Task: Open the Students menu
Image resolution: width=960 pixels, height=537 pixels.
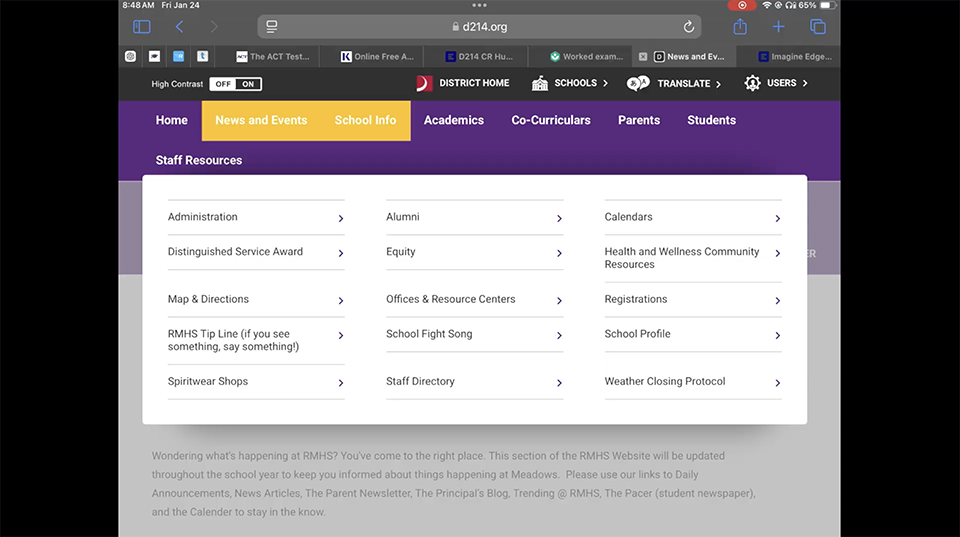Action: 711,121
